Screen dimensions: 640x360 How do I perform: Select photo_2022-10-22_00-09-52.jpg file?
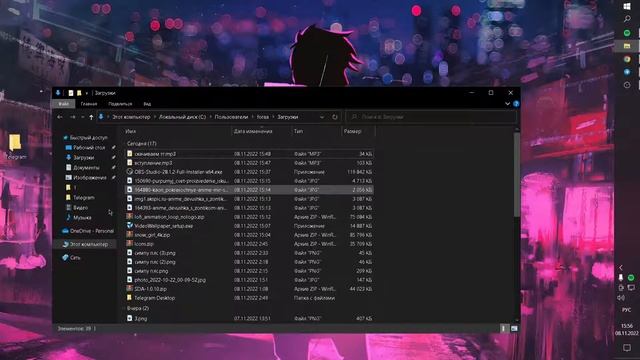coord(170,280)
